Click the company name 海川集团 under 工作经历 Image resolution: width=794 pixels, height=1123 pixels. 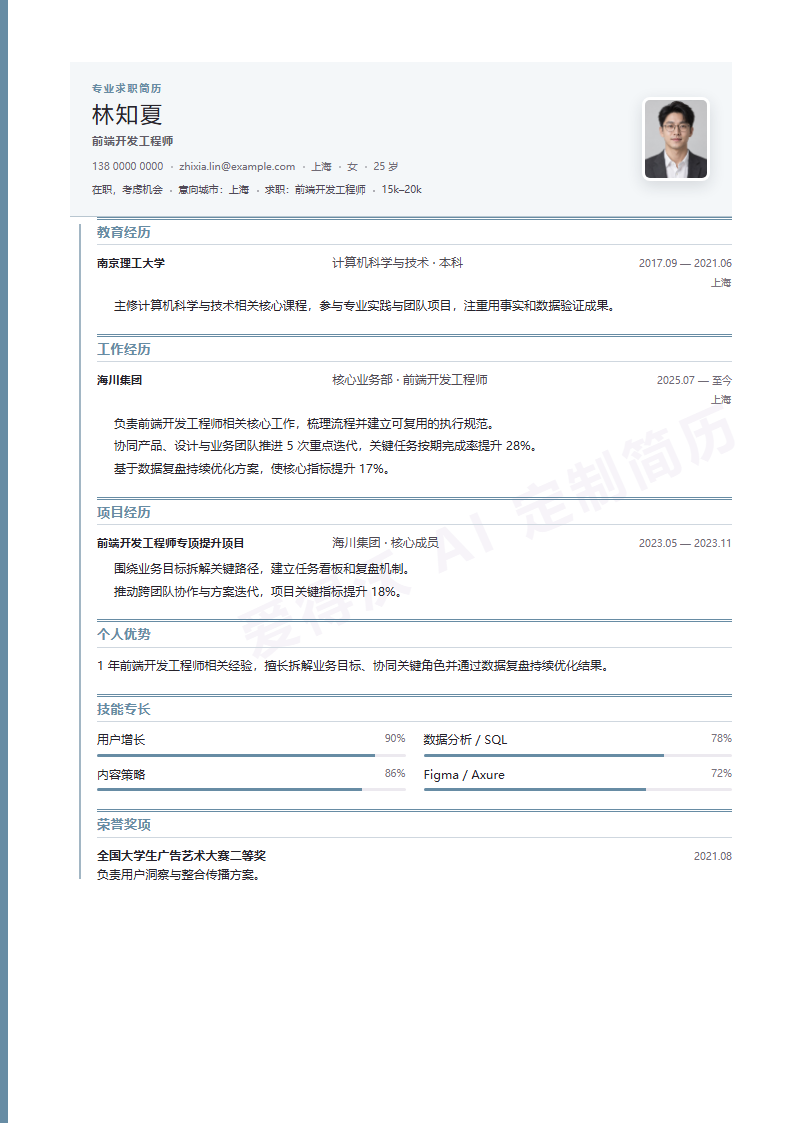[x=120, y=380]
